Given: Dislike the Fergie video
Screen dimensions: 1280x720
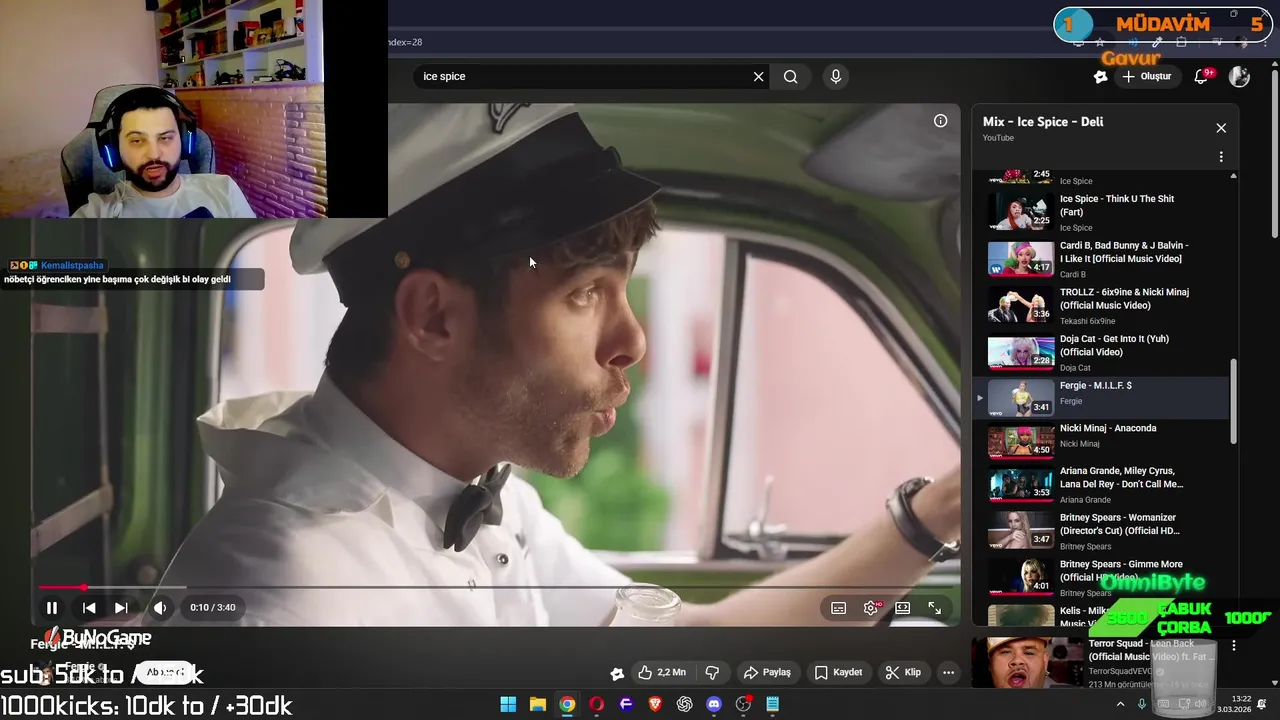Looking at the screenshot, I should pyautogui.click(x=712, y=672).
